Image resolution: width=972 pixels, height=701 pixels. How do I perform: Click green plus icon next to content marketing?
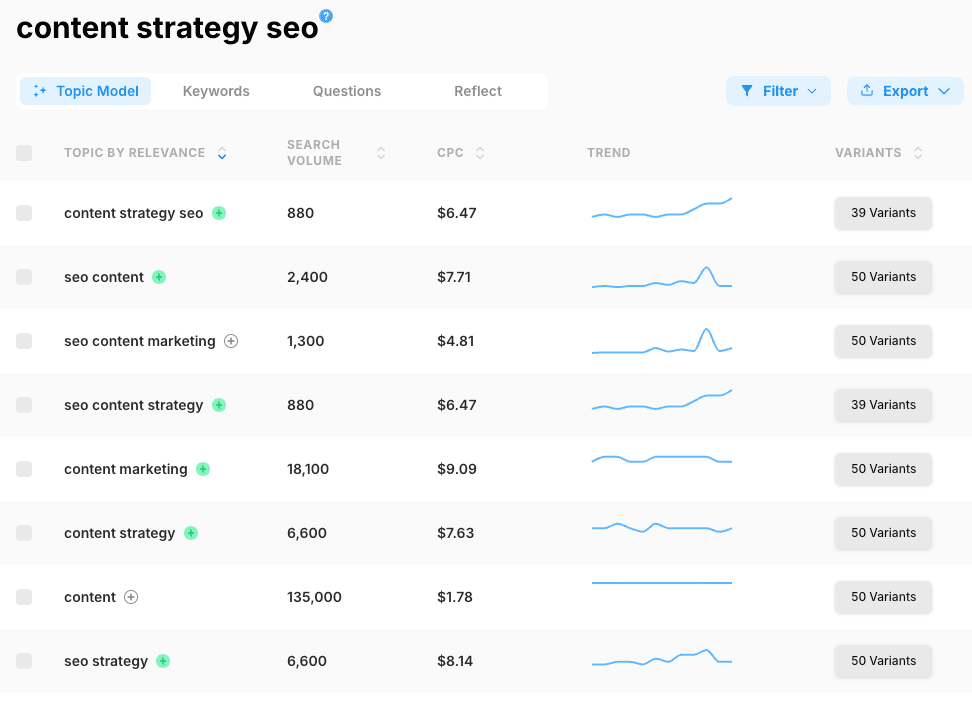tap(203, 469)
